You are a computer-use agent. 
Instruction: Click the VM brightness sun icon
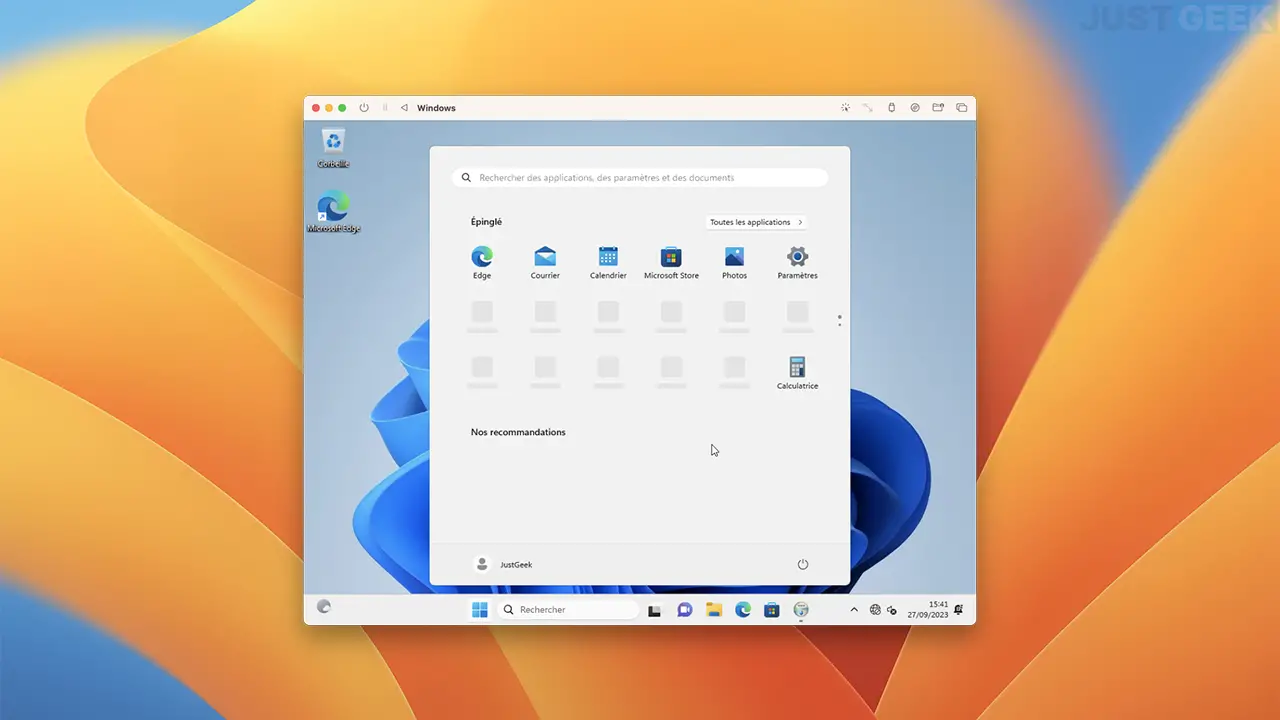click(x=845, y=108)
